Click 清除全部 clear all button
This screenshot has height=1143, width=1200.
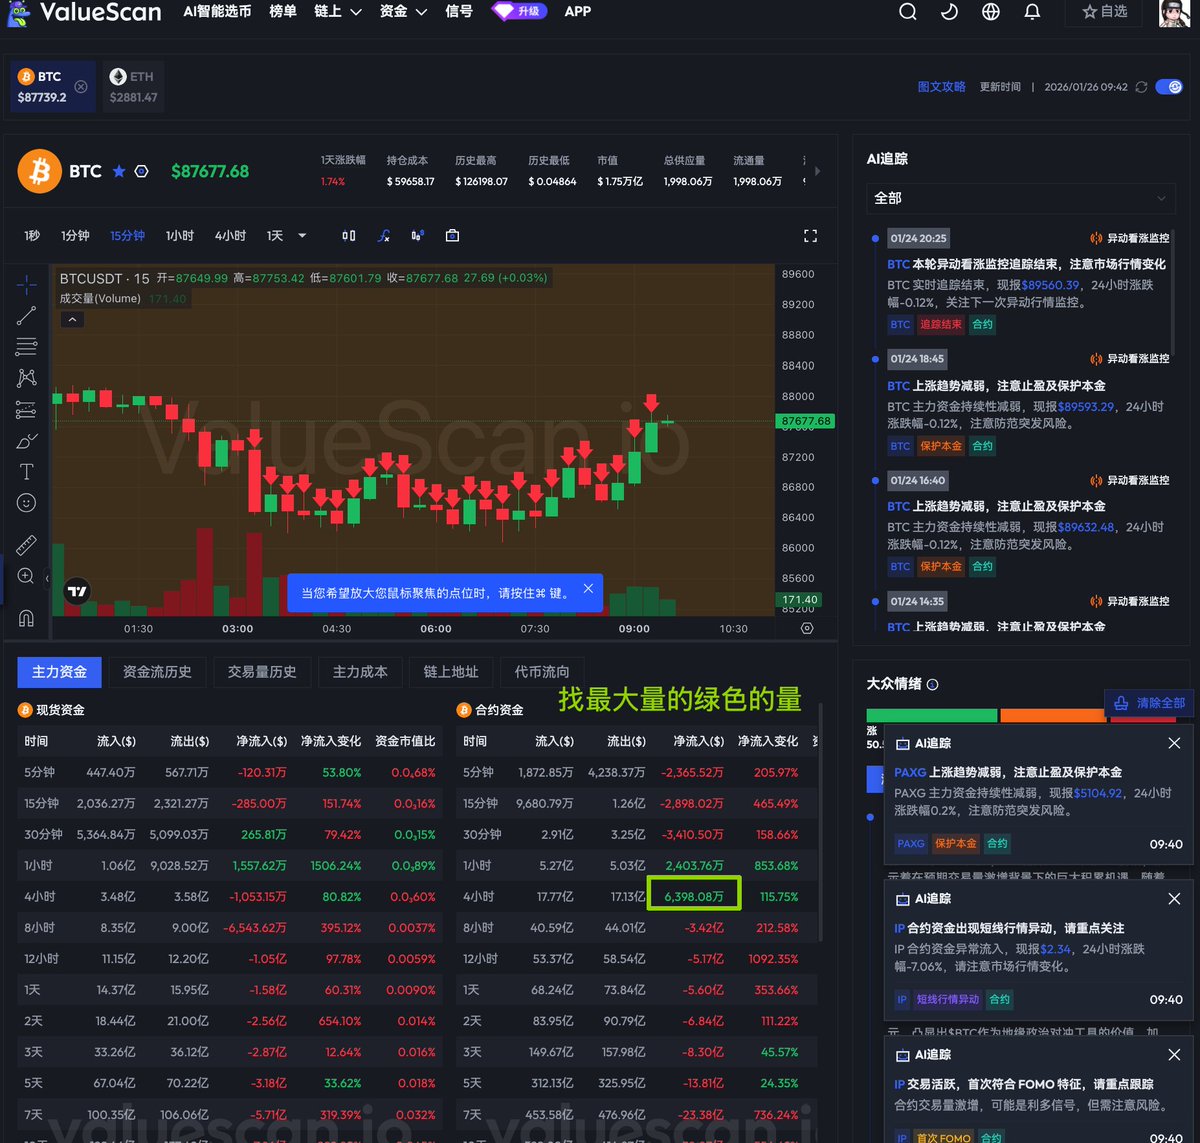[1149, 703]
